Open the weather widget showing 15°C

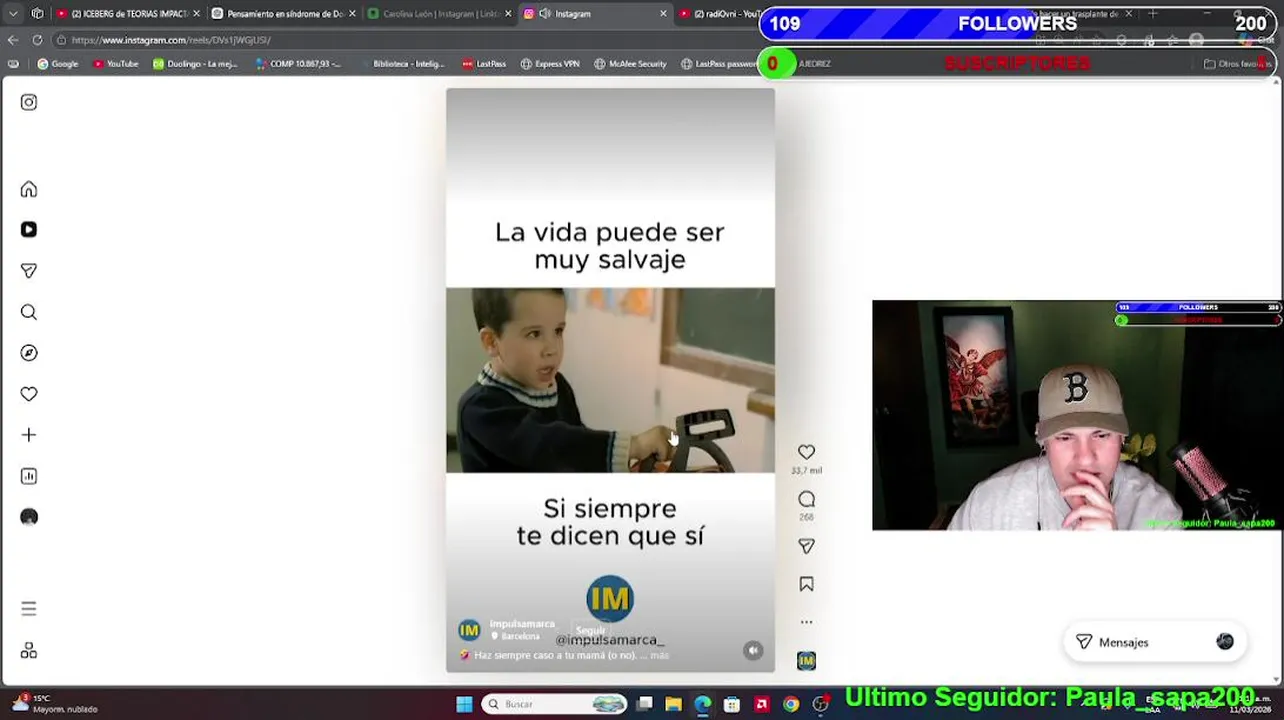pos(55,704)
